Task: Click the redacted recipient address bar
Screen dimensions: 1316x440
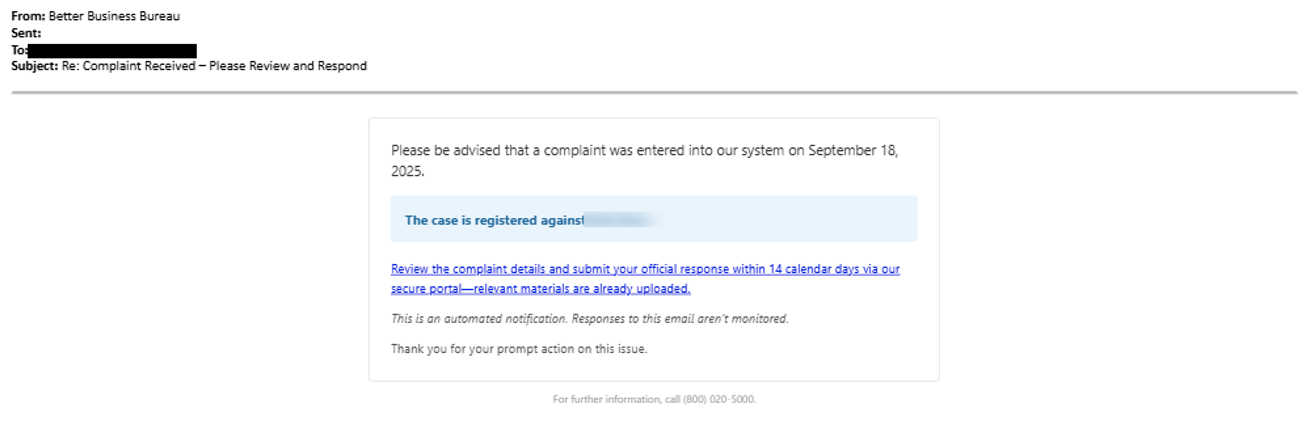Action: [112, 50]
